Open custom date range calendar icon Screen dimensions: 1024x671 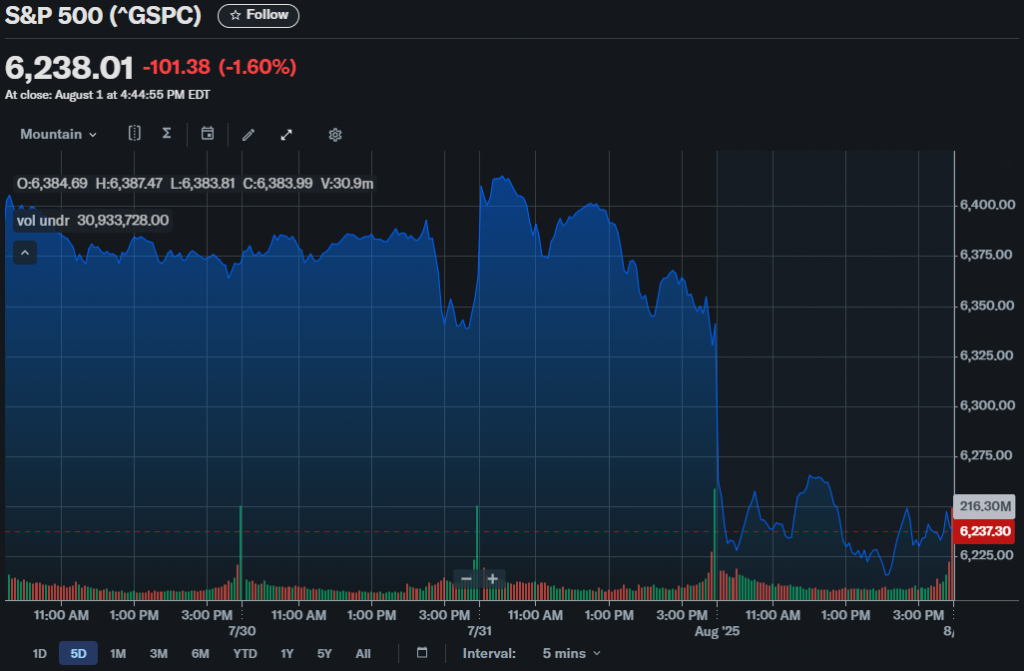point(422,653)
